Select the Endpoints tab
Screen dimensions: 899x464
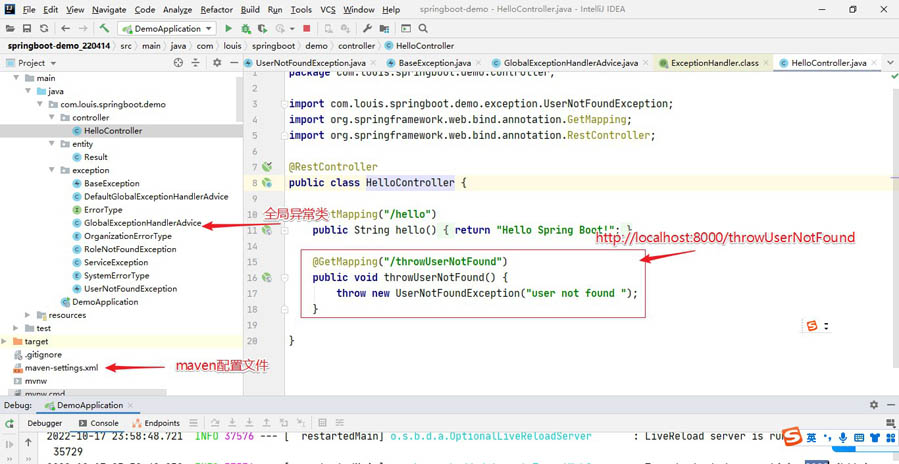tap(156, 423)
